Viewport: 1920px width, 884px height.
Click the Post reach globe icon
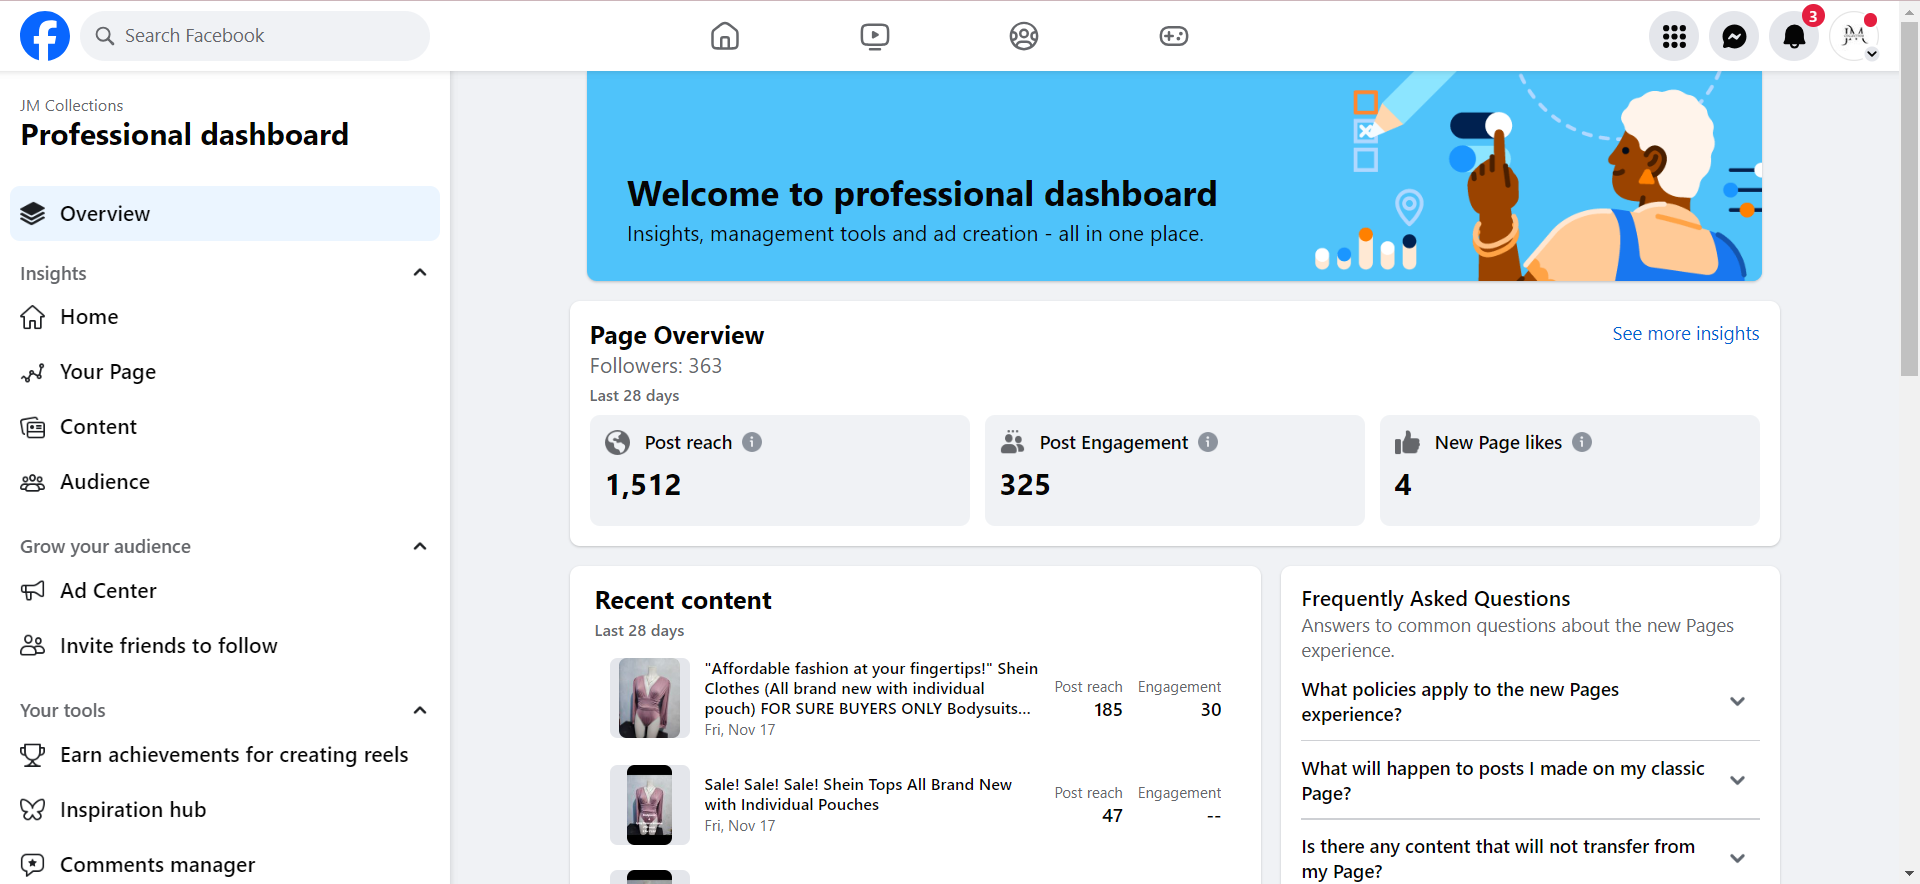tap(618, 442)
